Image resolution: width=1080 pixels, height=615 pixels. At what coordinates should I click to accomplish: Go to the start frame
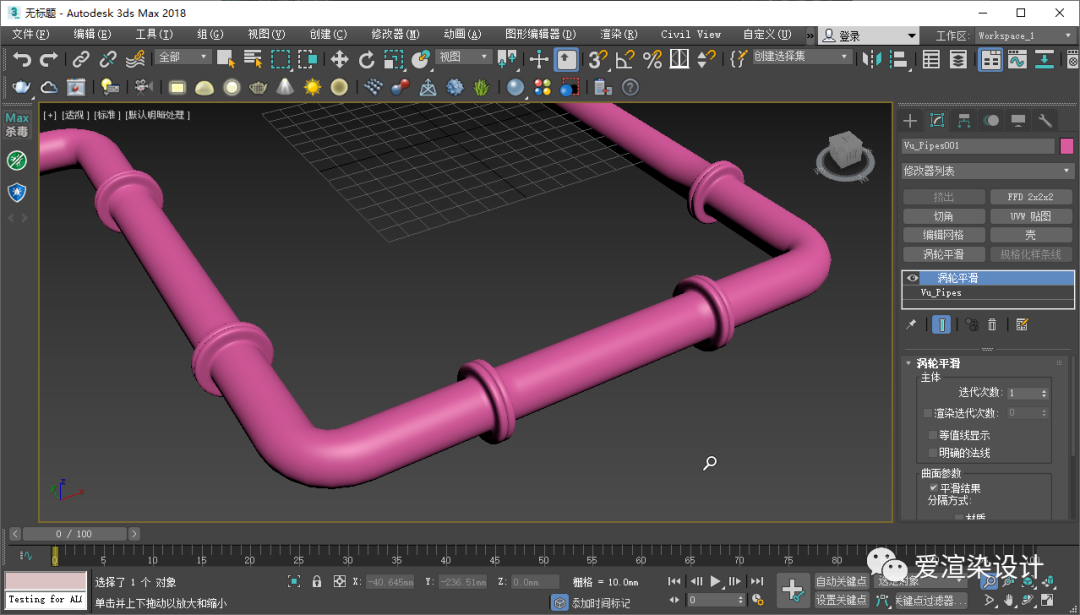click(x=675, y=581)
